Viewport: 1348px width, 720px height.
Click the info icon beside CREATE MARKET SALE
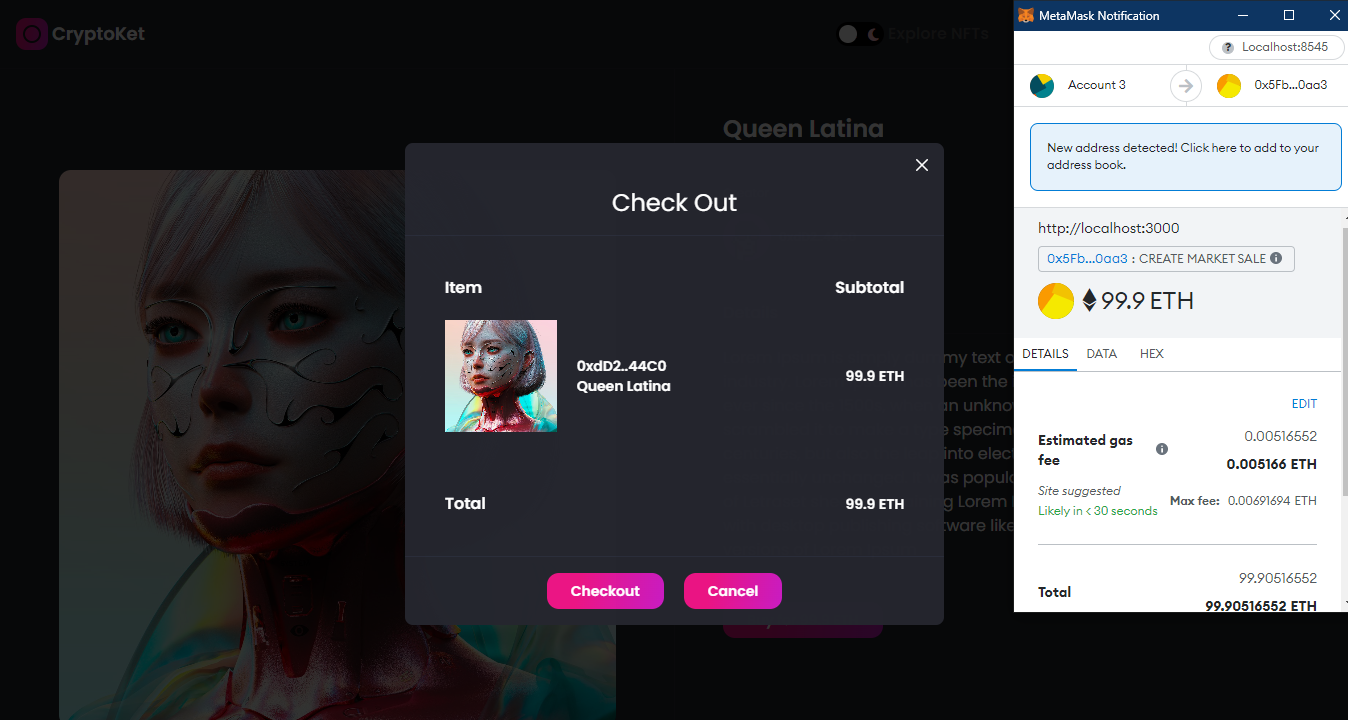(1276, 258)
